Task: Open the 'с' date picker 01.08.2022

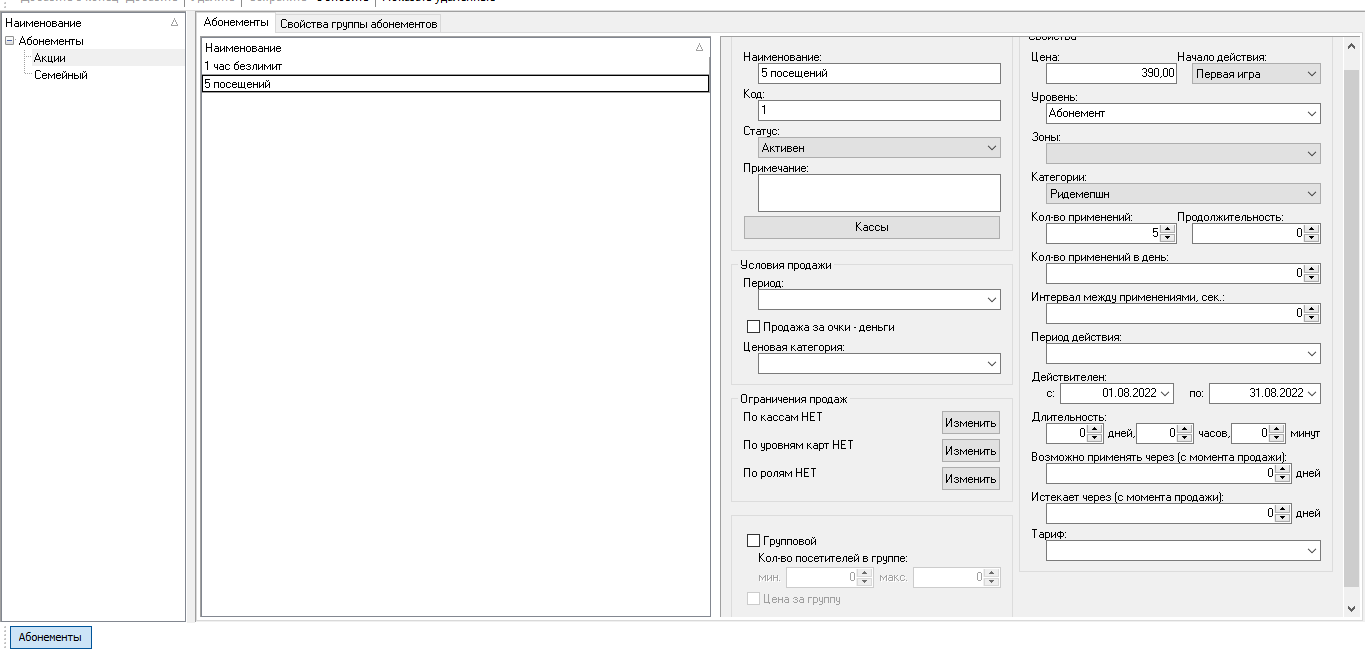Action: (1118, 394)
